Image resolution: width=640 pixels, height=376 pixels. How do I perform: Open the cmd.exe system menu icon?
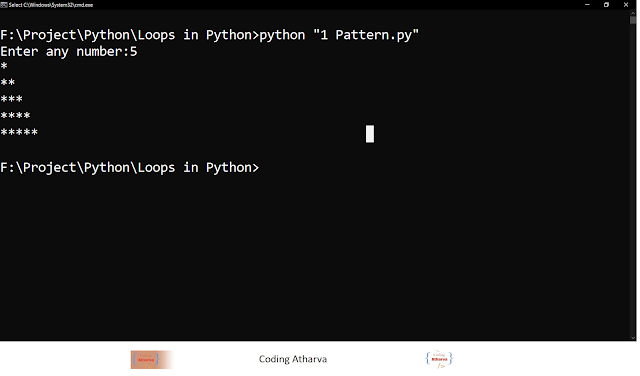coord(4,5)
